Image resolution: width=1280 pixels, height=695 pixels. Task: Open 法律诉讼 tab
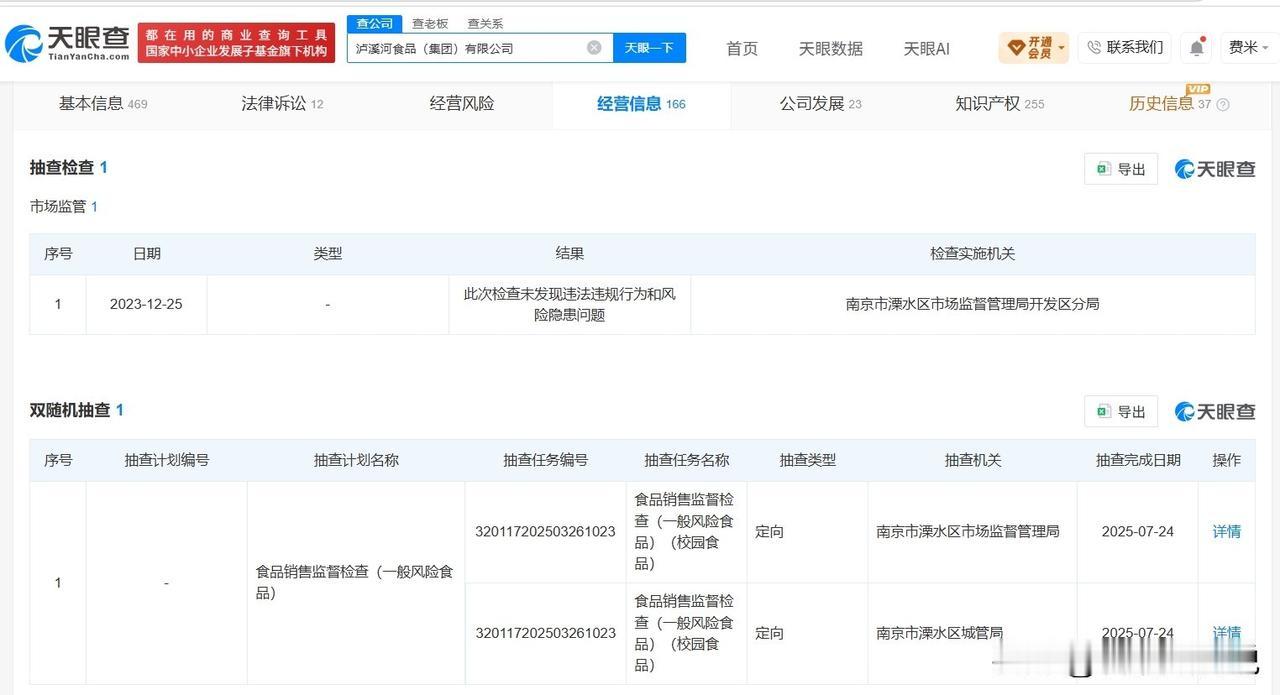click(282, 103)
